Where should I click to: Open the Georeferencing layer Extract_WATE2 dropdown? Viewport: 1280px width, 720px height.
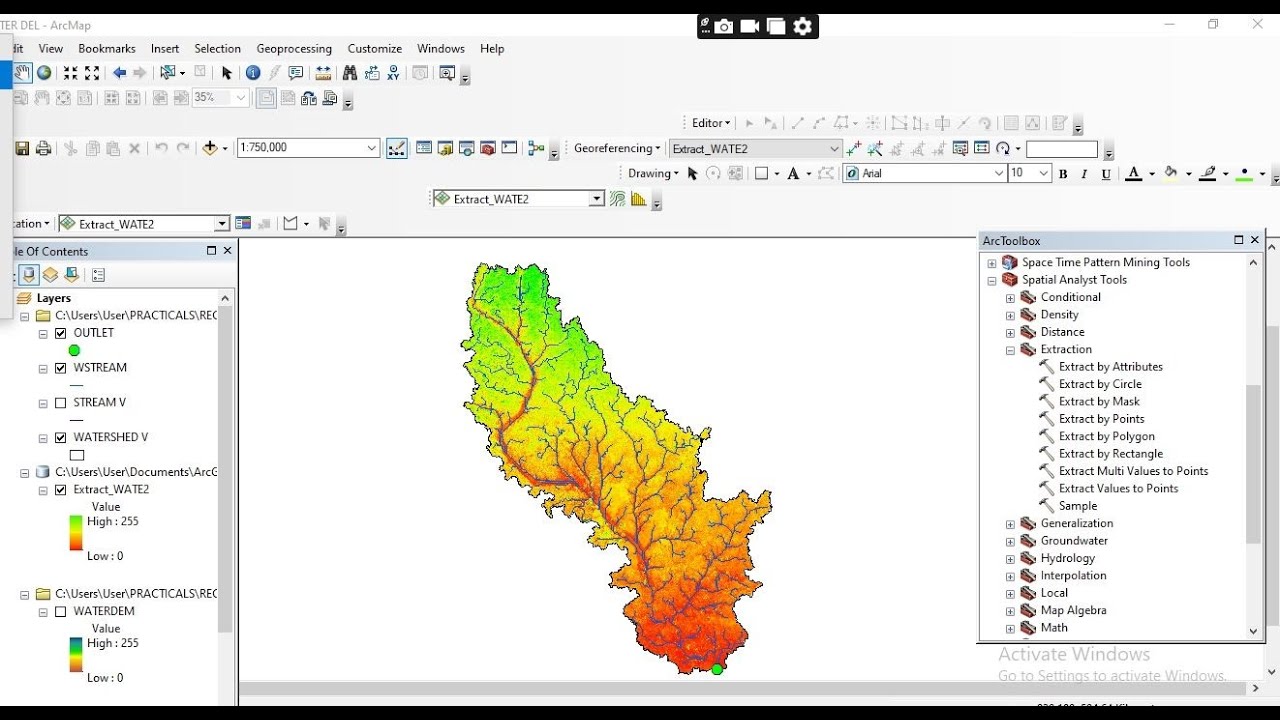834,149
